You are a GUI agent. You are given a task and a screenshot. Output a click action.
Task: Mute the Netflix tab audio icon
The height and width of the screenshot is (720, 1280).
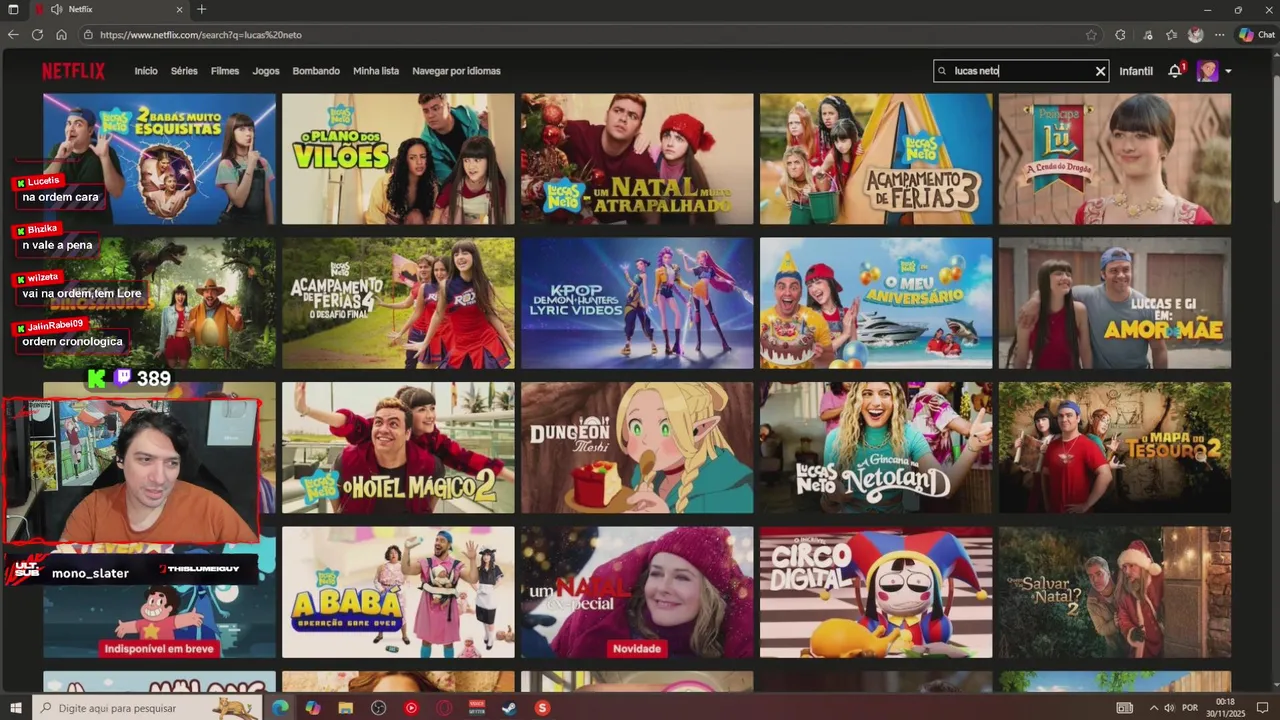(55, 9)
